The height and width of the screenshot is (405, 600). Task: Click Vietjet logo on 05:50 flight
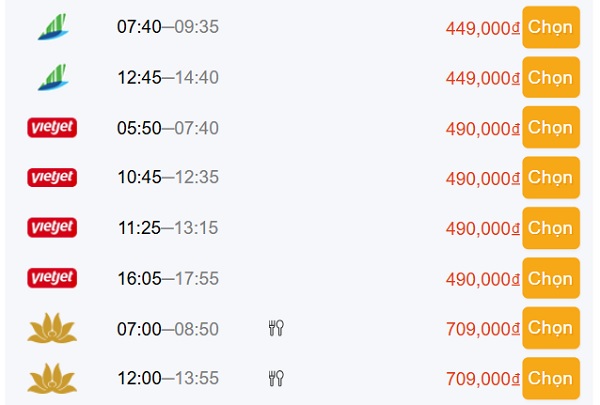click(x=52, y=127)
